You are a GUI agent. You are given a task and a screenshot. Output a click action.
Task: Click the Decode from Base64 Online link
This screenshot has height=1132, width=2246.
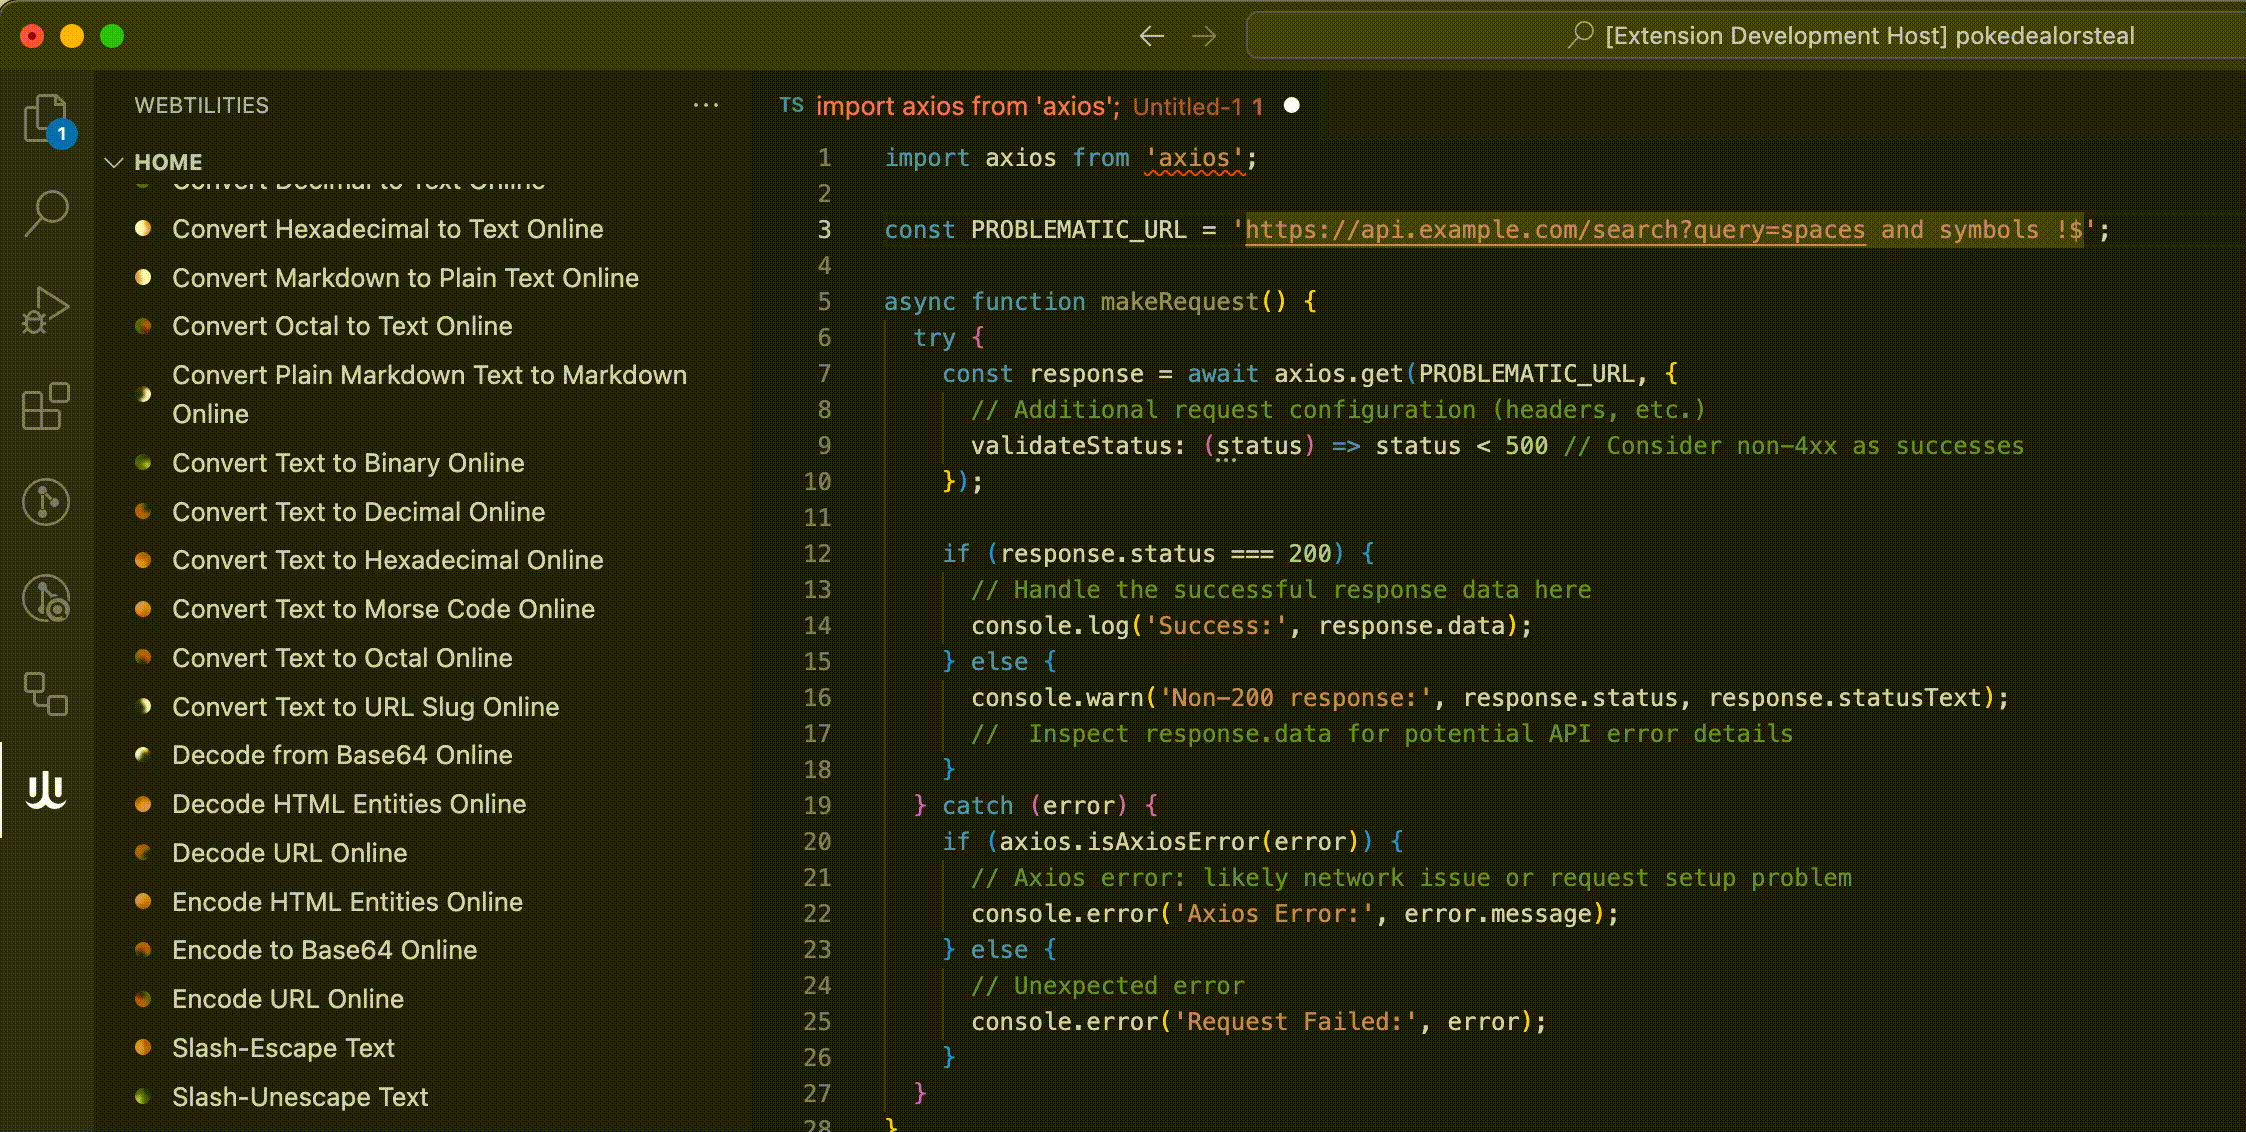[342, 754]
